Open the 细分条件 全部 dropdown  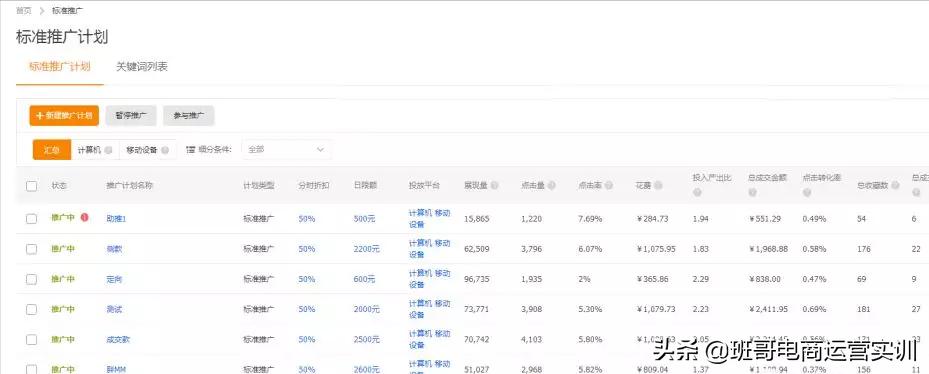click(286, 150)
